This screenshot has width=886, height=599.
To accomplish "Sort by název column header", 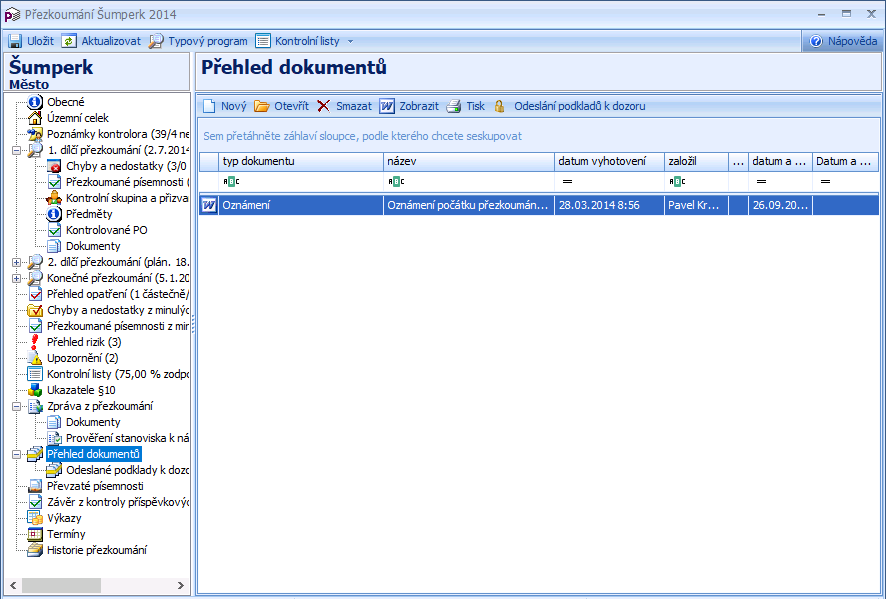I will click(469, 162).
